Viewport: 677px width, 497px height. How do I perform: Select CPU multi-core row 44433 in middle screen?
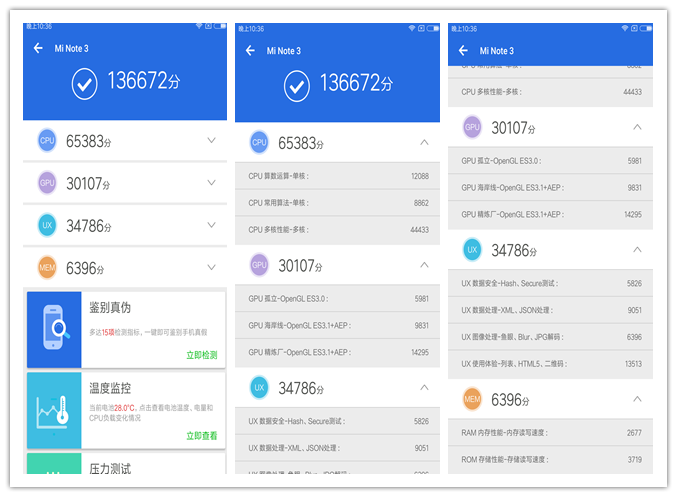(337, 230)
